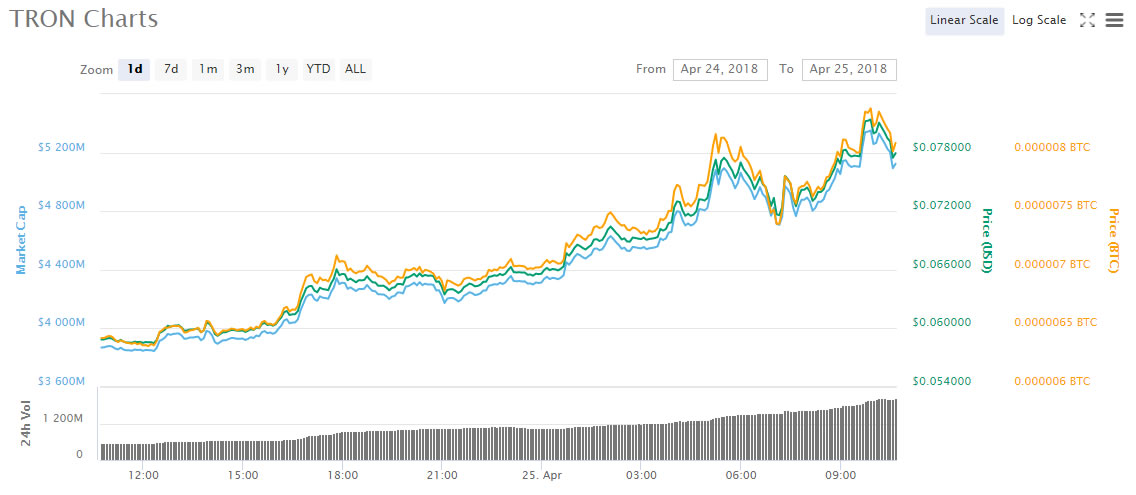
Task: Select the 7d zoom range
Action: click(x=171, y=70)
